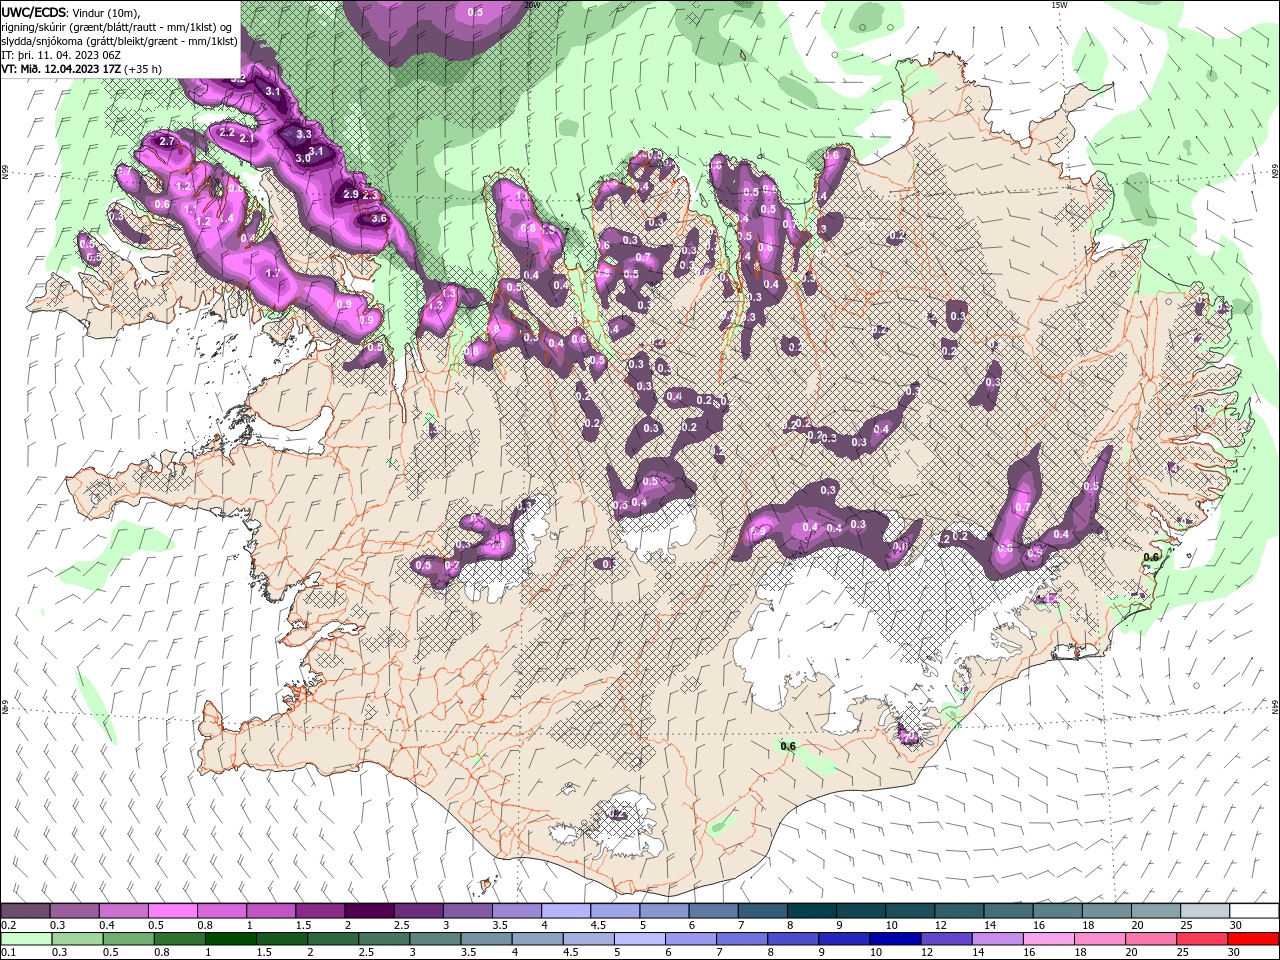Screen dimensions: 1280x960
Task: Pick the darkest purple swatch between 2 and 2.5, snow scale
Action: [x=369, y=911]
